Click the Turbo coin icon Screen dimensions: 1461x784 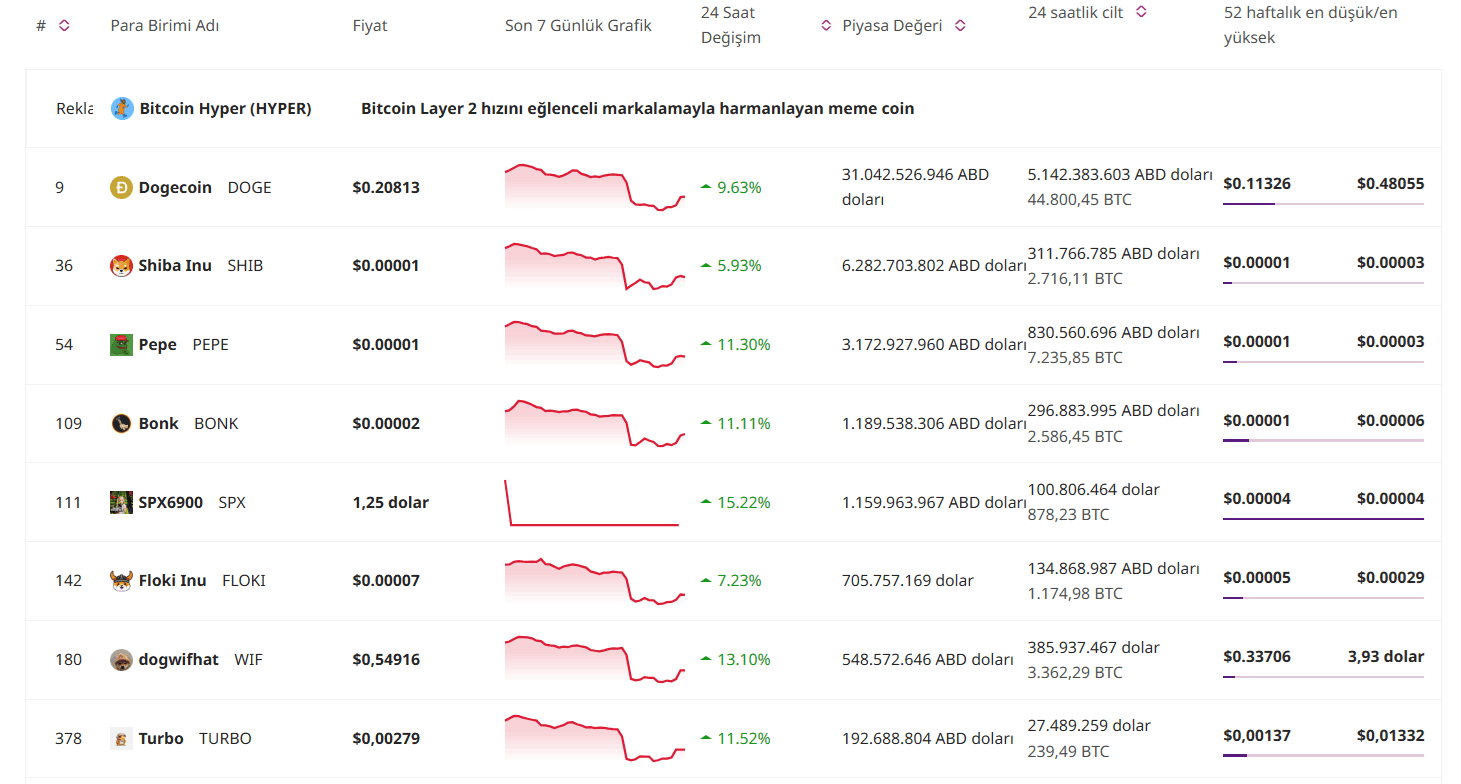click(x=121, y=739)
